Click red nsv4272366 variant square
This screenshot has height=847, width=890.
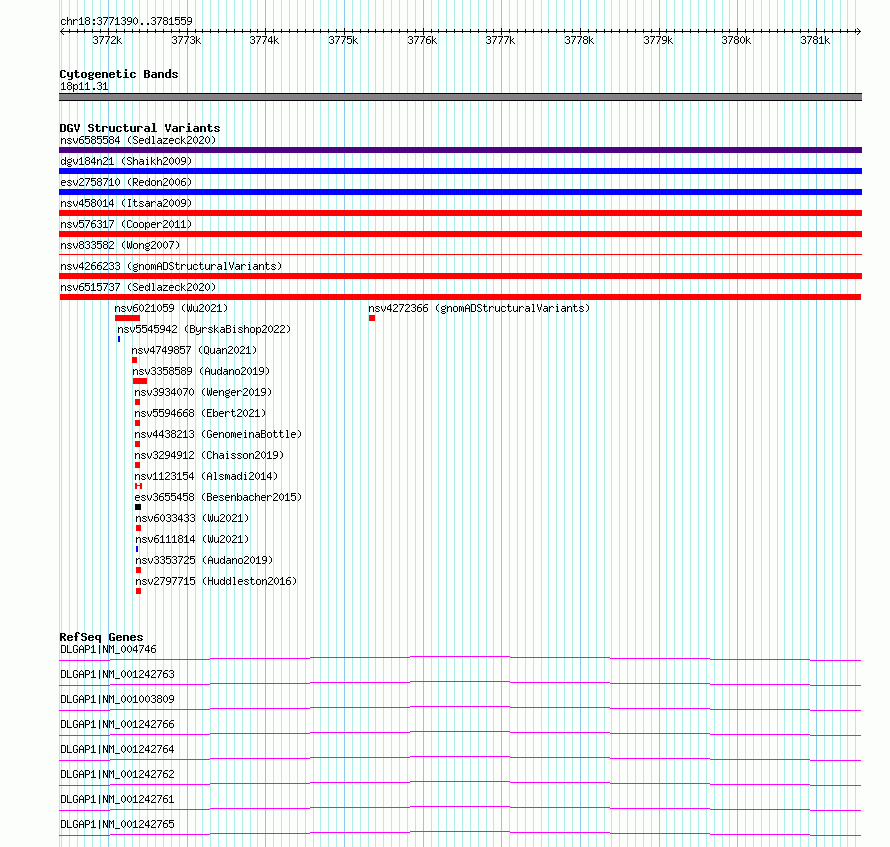[x=372, y=318]
